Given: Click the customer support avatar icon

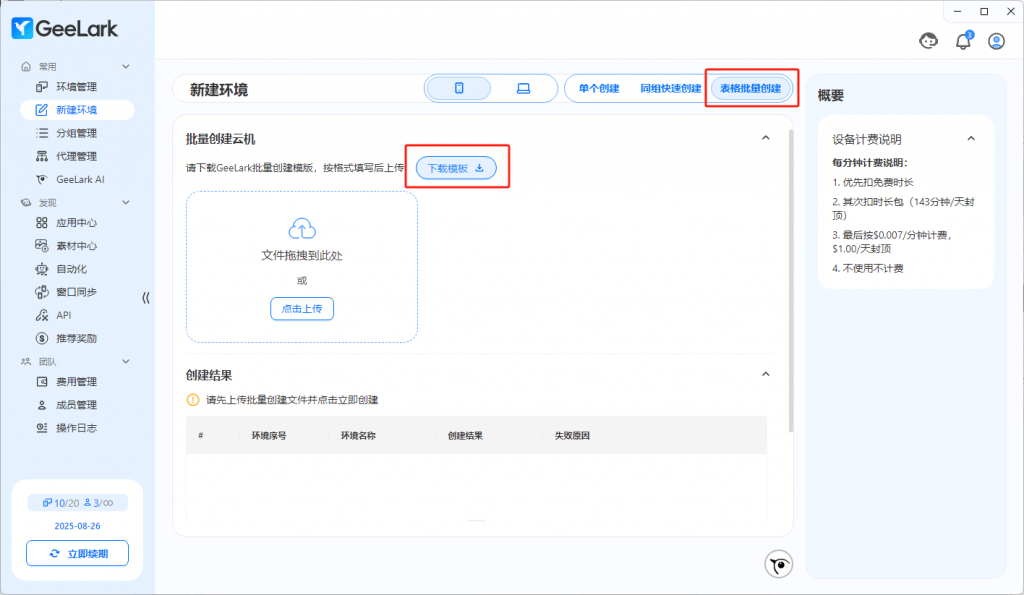Looking at the screenshot, I should 929,41.
